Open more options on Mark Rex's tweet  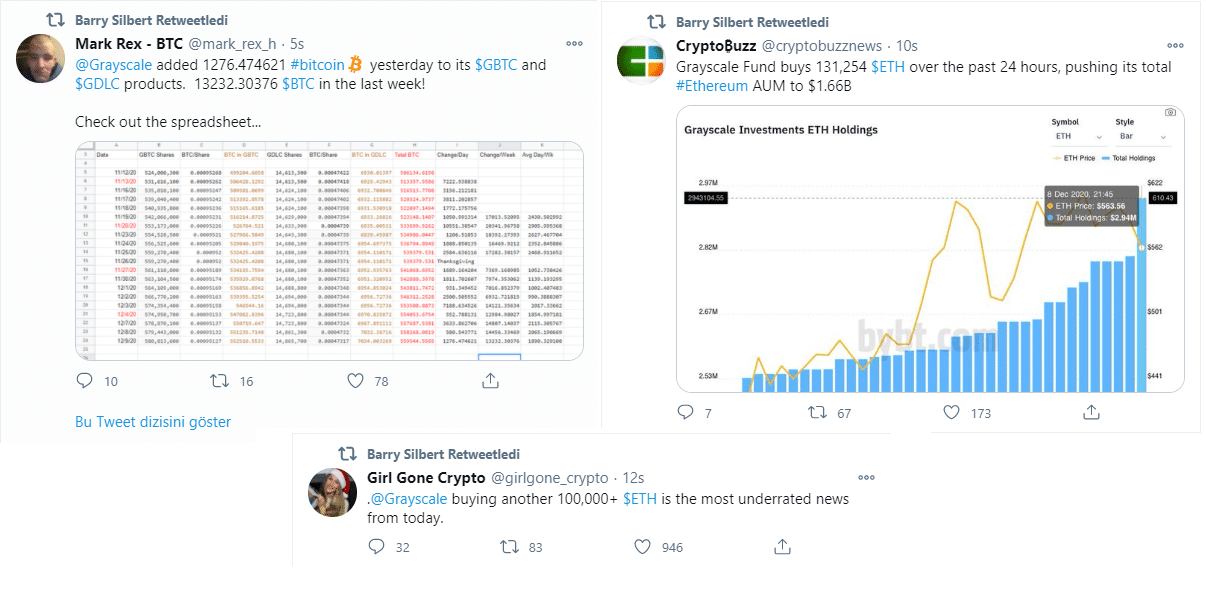tap(574, 44)
